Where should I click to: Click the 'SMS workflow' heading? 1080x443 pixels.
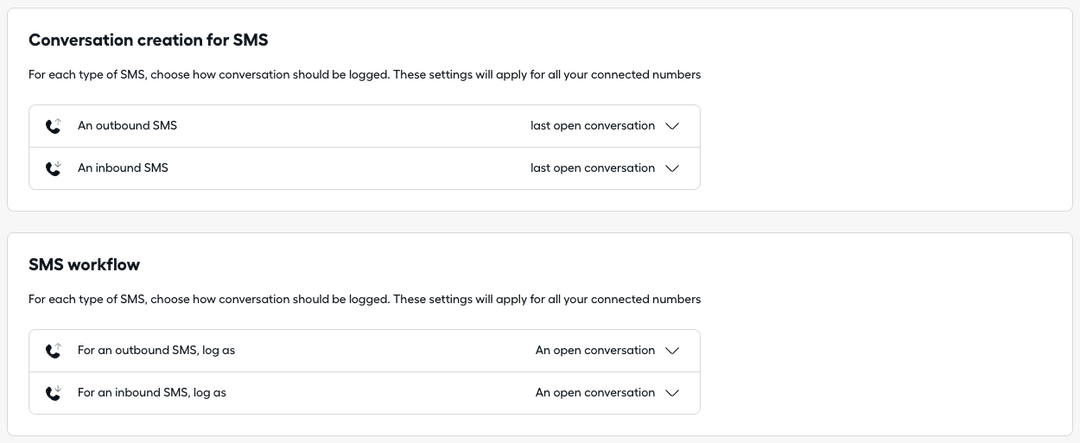click(84, 265)
